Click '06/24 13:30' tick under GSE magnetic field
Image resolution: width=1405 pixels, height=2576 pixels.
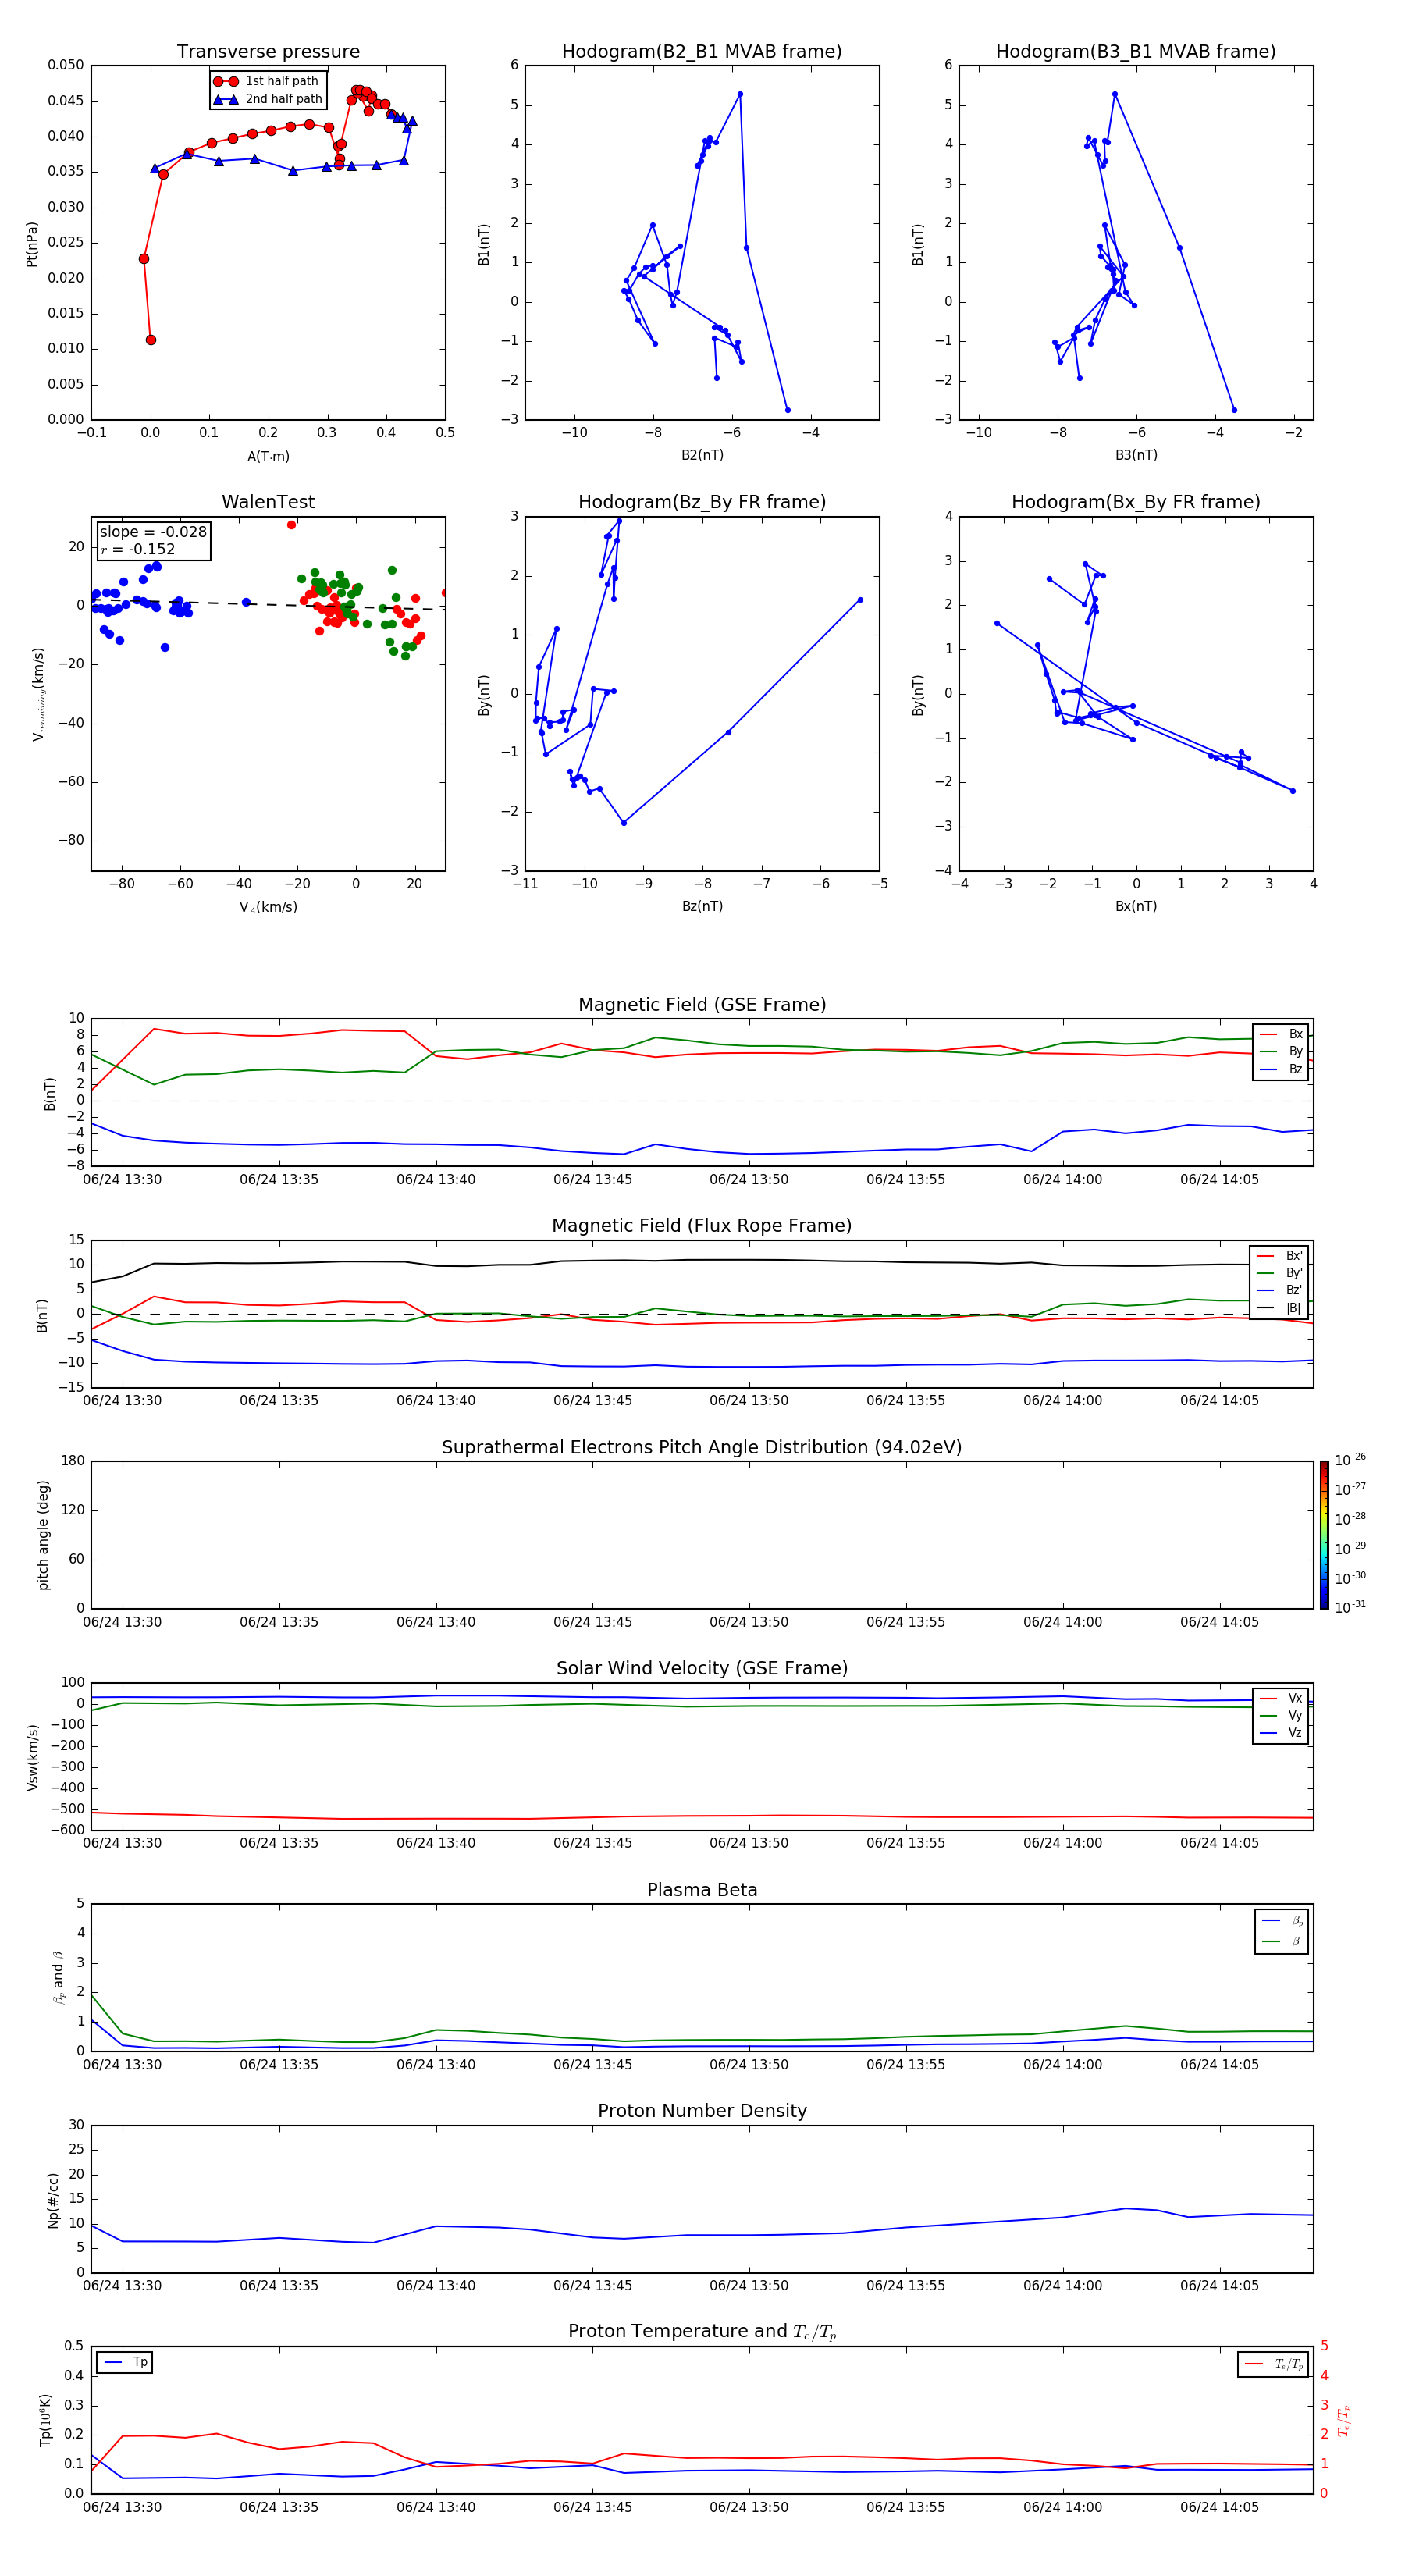[x=122, y=1180]
